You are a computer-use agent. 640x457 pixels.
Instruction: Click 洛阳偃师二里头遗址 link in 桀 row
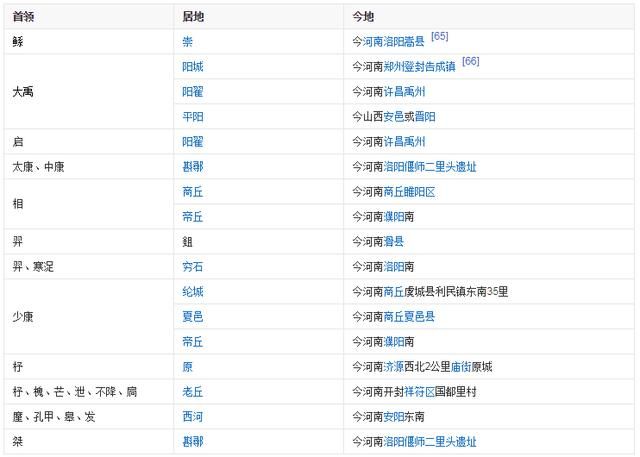pyautogui.click(x=430, y=441)
